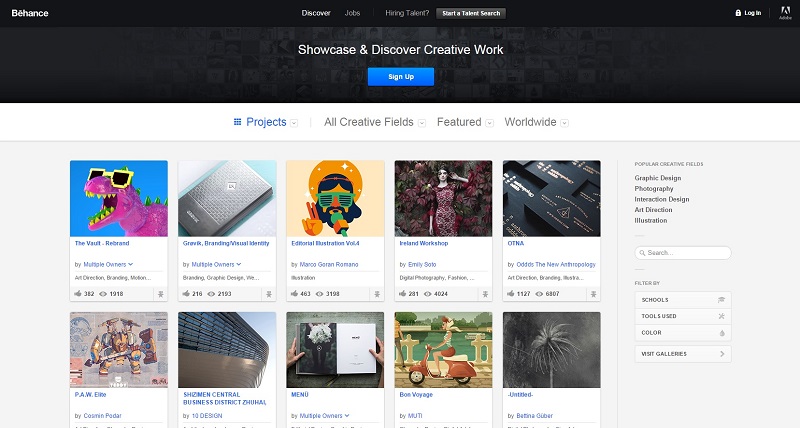Click thumbs-up icon on Ireland Workshop card
The height and width of the screenshot is (428, 800).
click(403, 294)
